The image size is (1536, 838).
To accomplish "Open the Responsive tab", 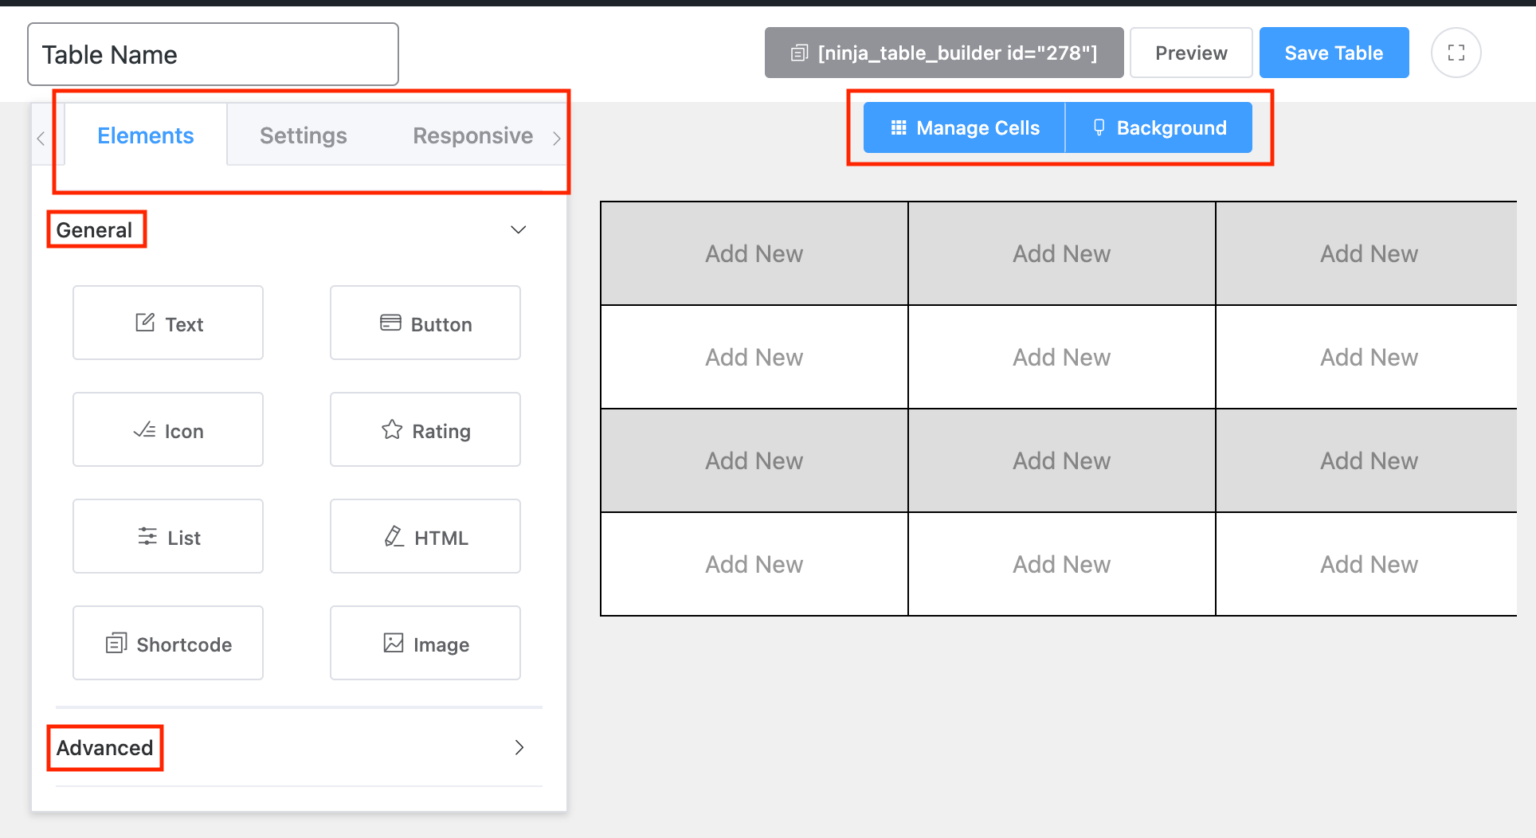I will tap(472, 135).
